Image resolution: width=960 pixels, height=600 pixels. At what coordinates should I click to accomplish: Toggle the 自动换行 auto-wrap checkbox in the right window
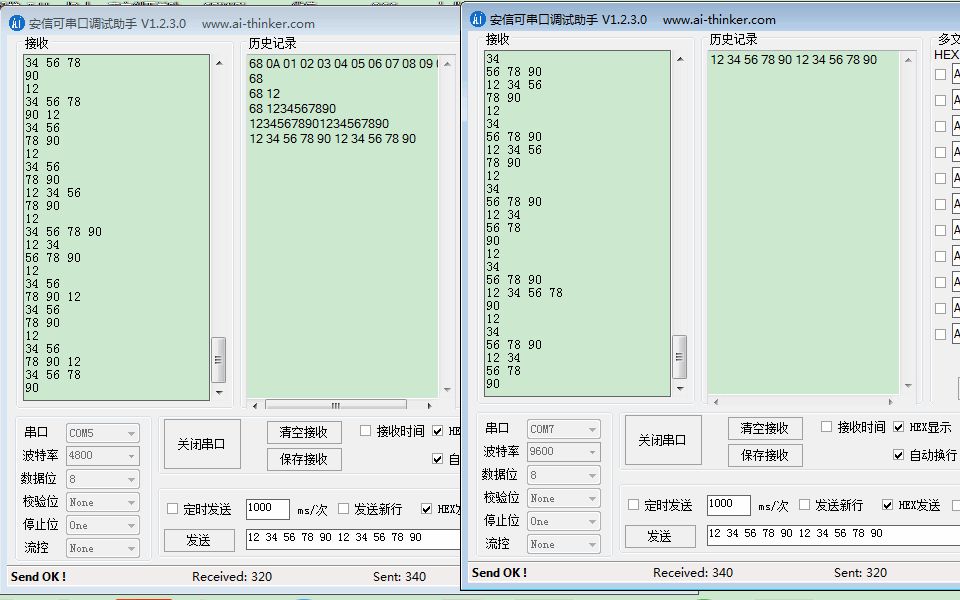pos(897,456)
